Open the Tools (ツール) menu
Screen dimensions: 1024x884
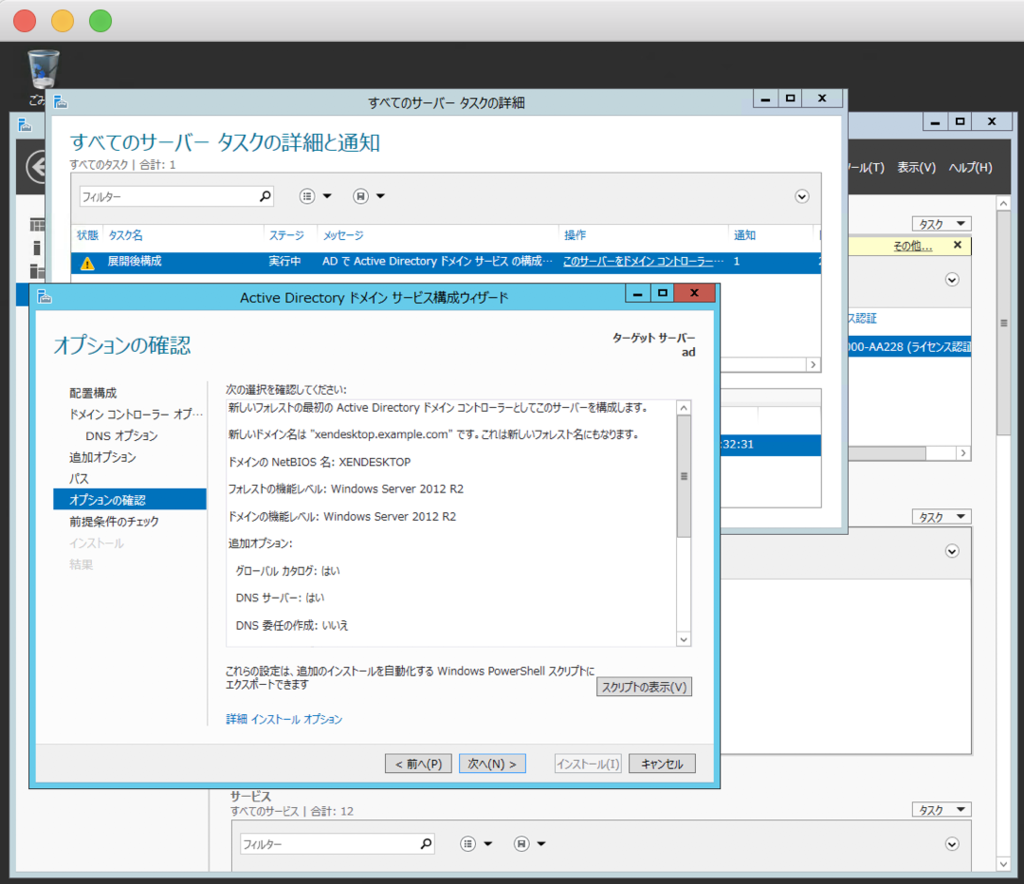[867, 168]
